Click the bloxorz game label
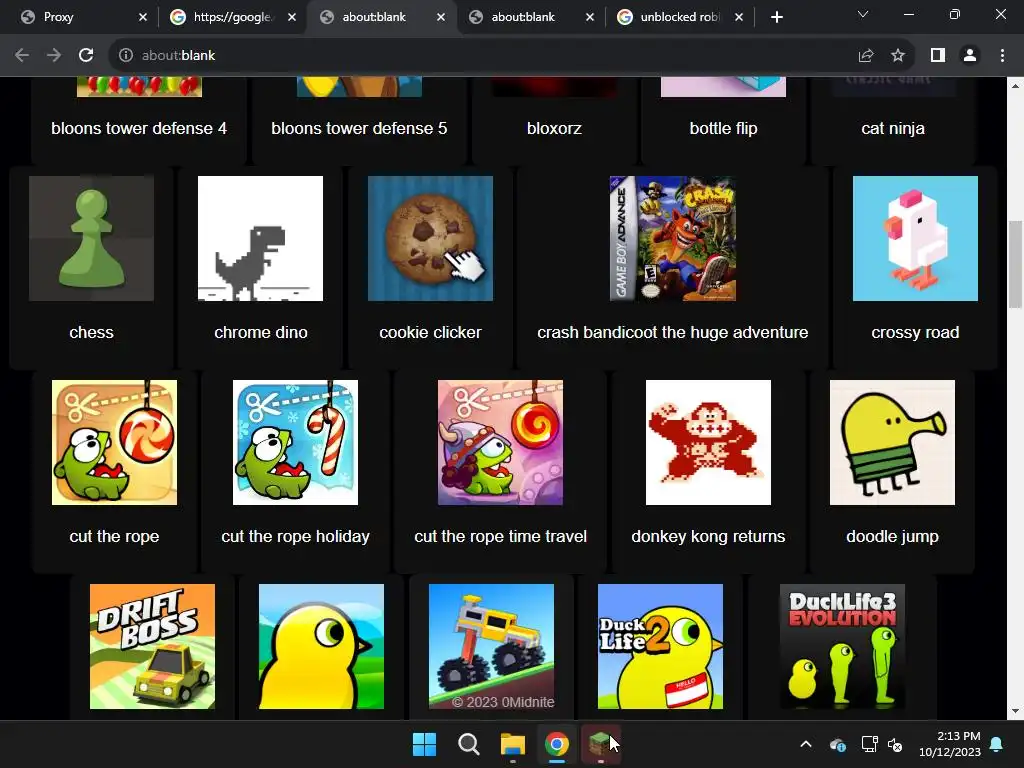 pyautogui.click(x=554, y=128)
